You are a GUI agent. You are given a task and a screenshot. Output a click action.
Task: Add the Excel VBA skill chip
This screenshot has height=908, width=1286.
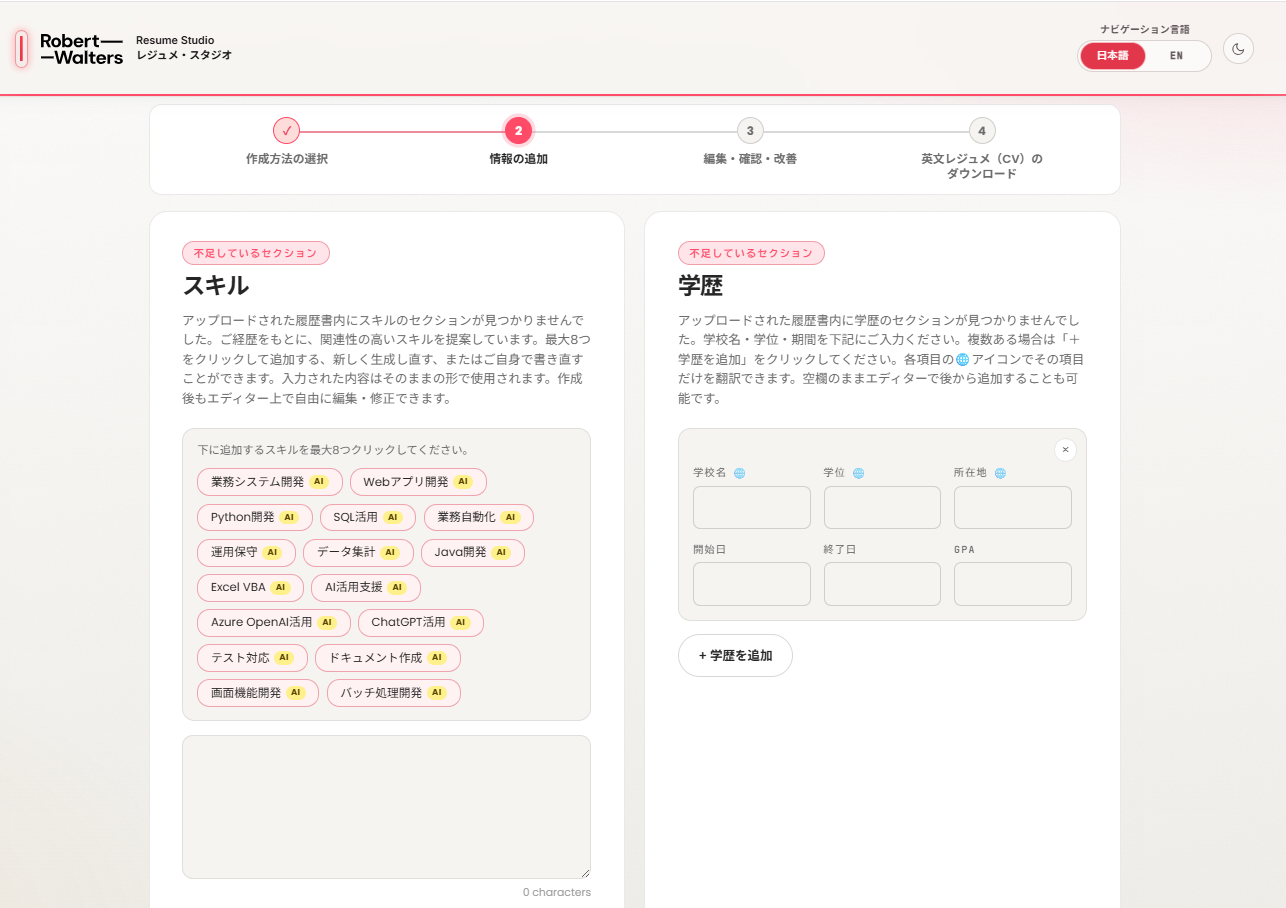pyautogui.click(x=250, y=588)
